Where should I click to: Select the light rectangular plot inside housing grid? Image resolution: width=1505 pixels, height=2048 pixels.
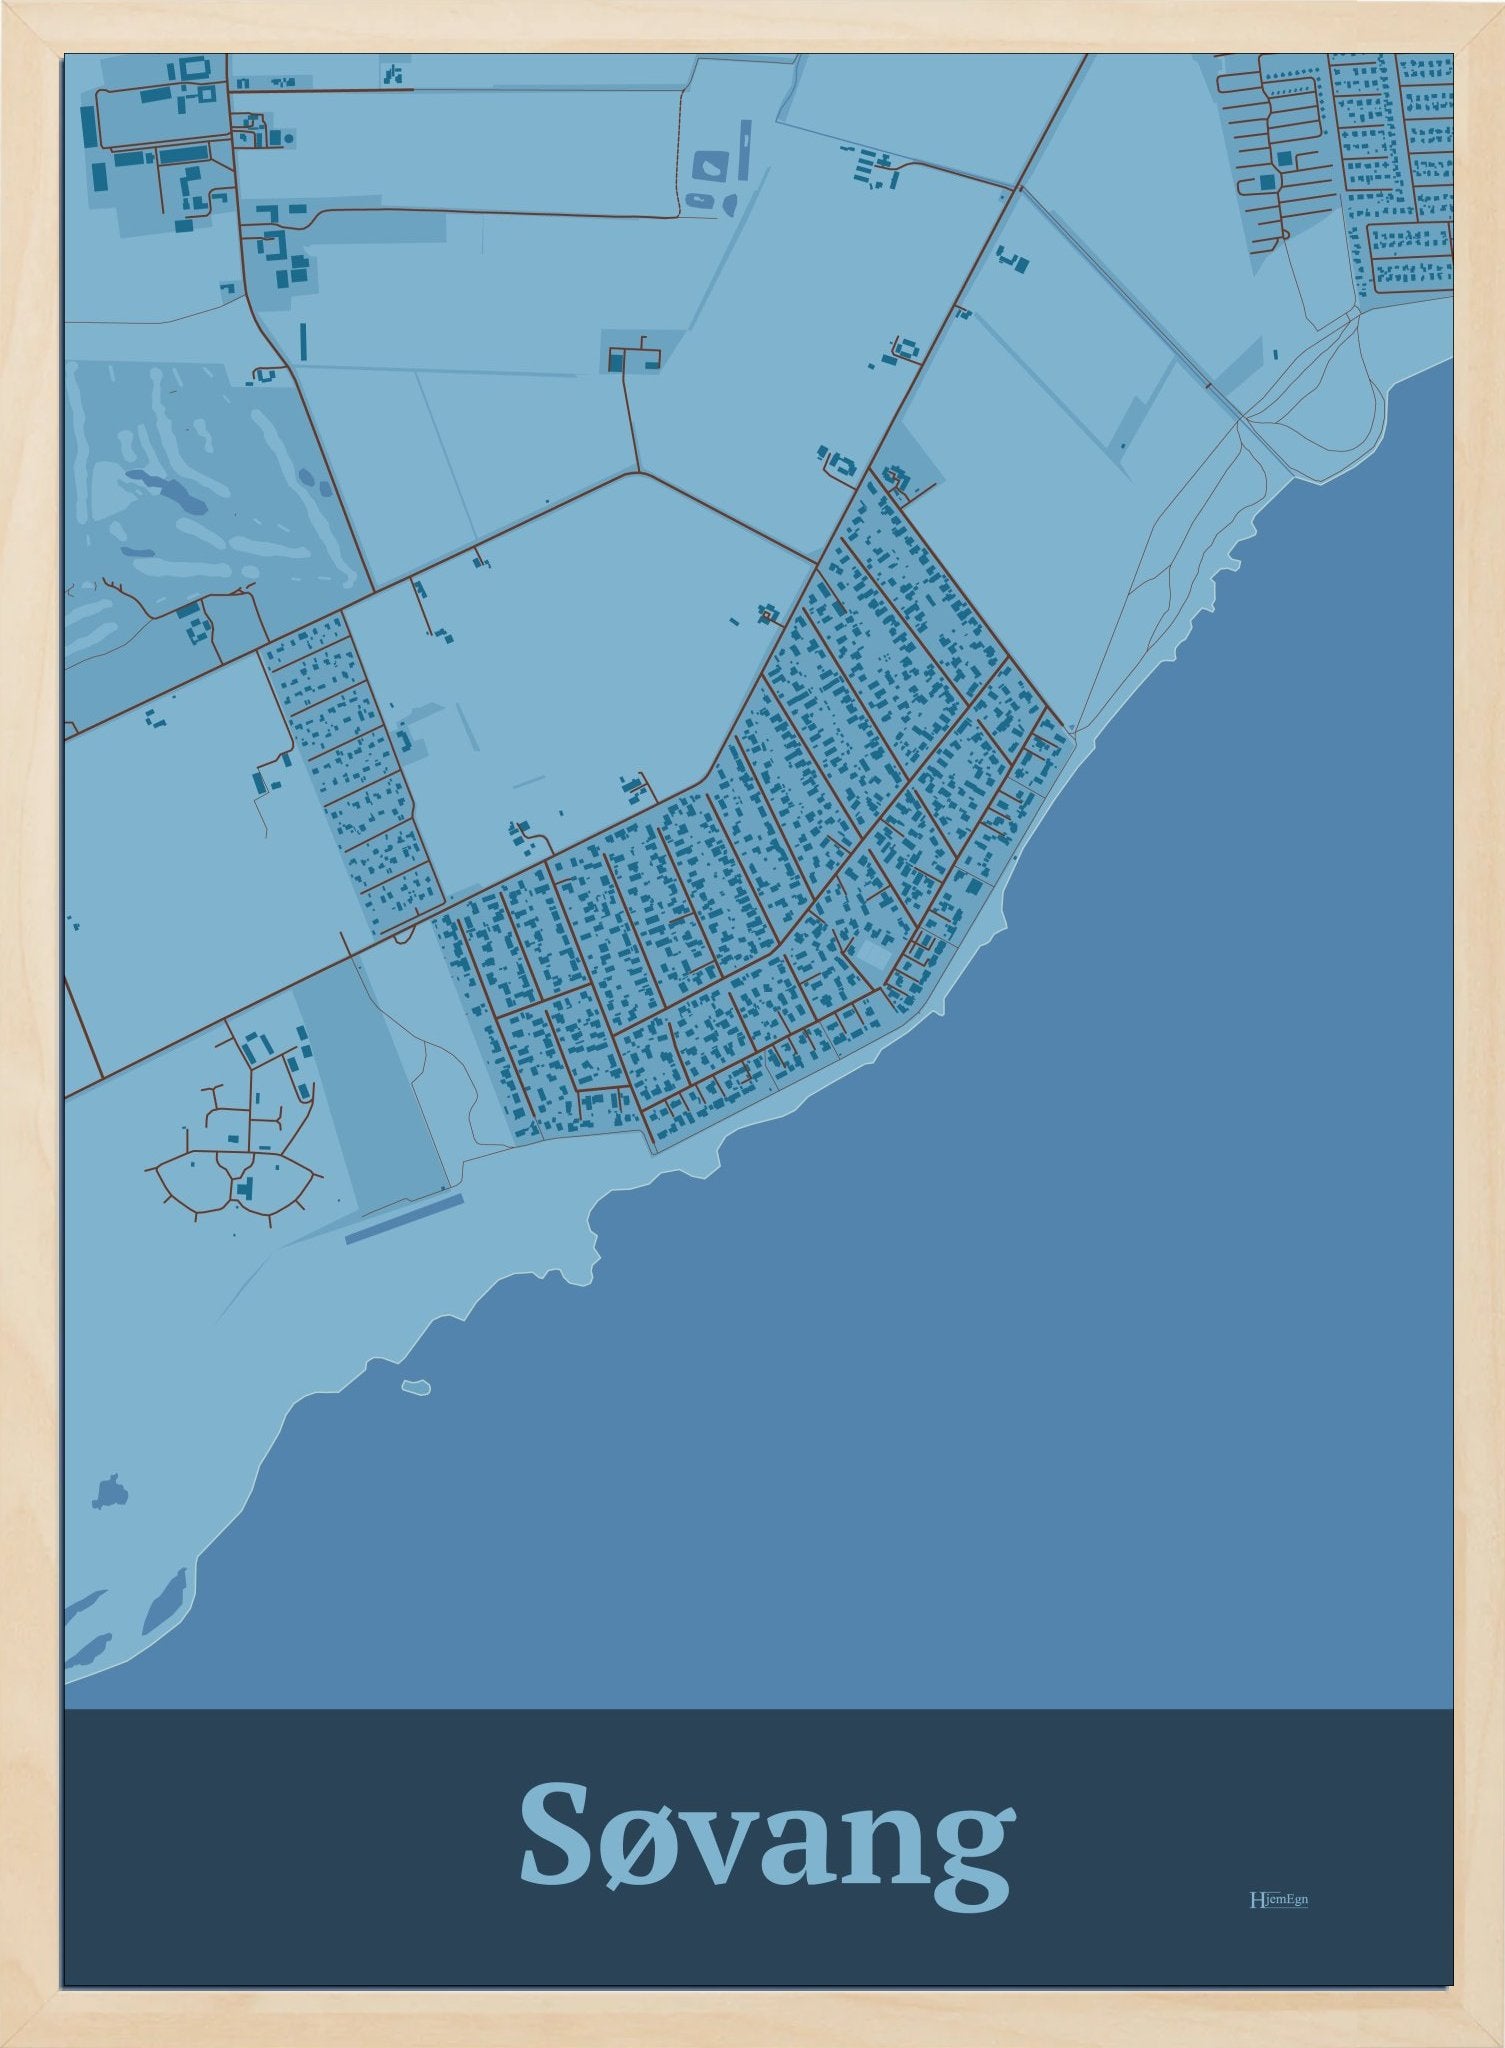871,954
